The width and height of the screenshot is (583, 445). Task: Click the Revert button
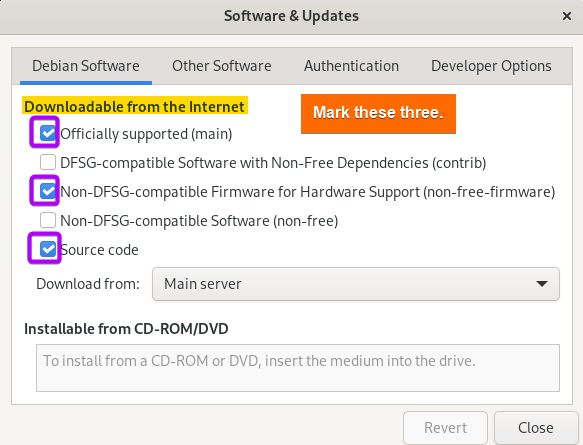click(445, 428)
